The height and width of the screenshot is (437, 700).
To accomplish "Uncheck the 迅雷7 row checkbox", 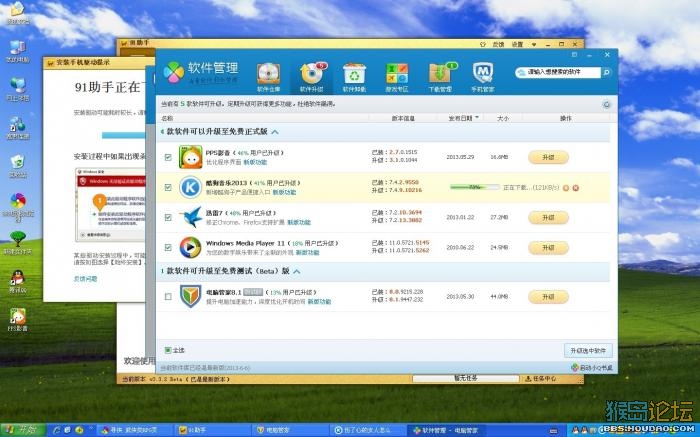I will (168, 217).
